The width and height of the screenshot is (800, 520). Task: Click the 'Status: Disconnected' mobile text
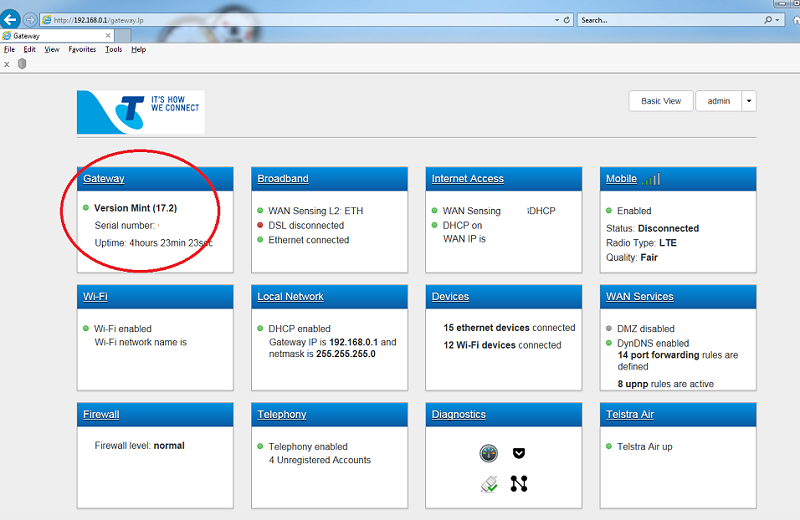[652, 228]
